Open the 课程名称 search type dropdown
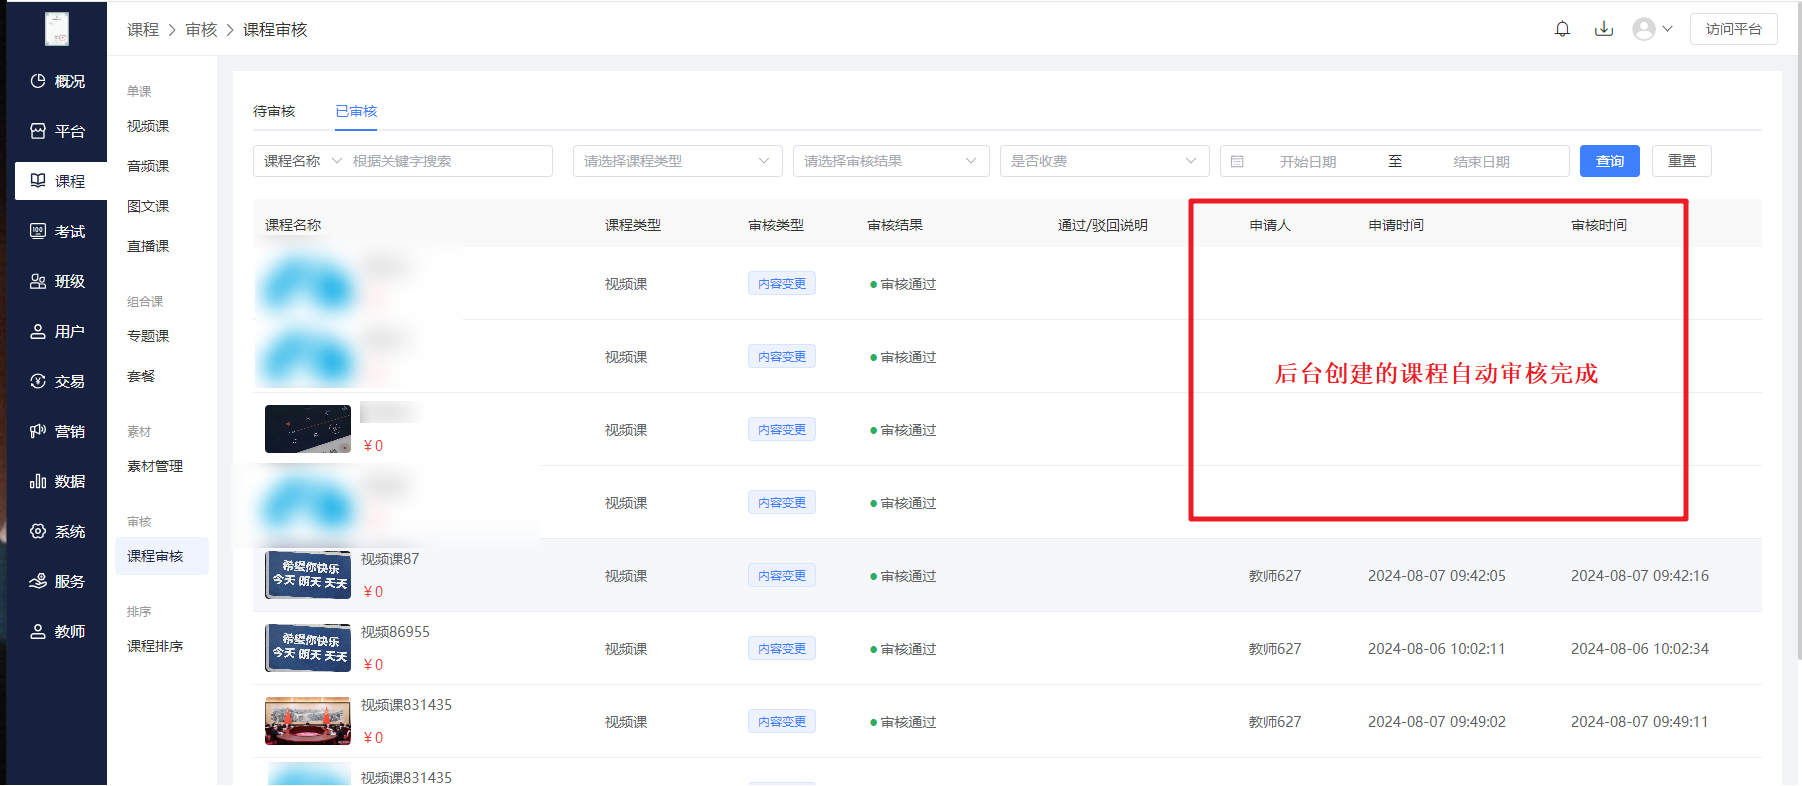 (302, 161)
